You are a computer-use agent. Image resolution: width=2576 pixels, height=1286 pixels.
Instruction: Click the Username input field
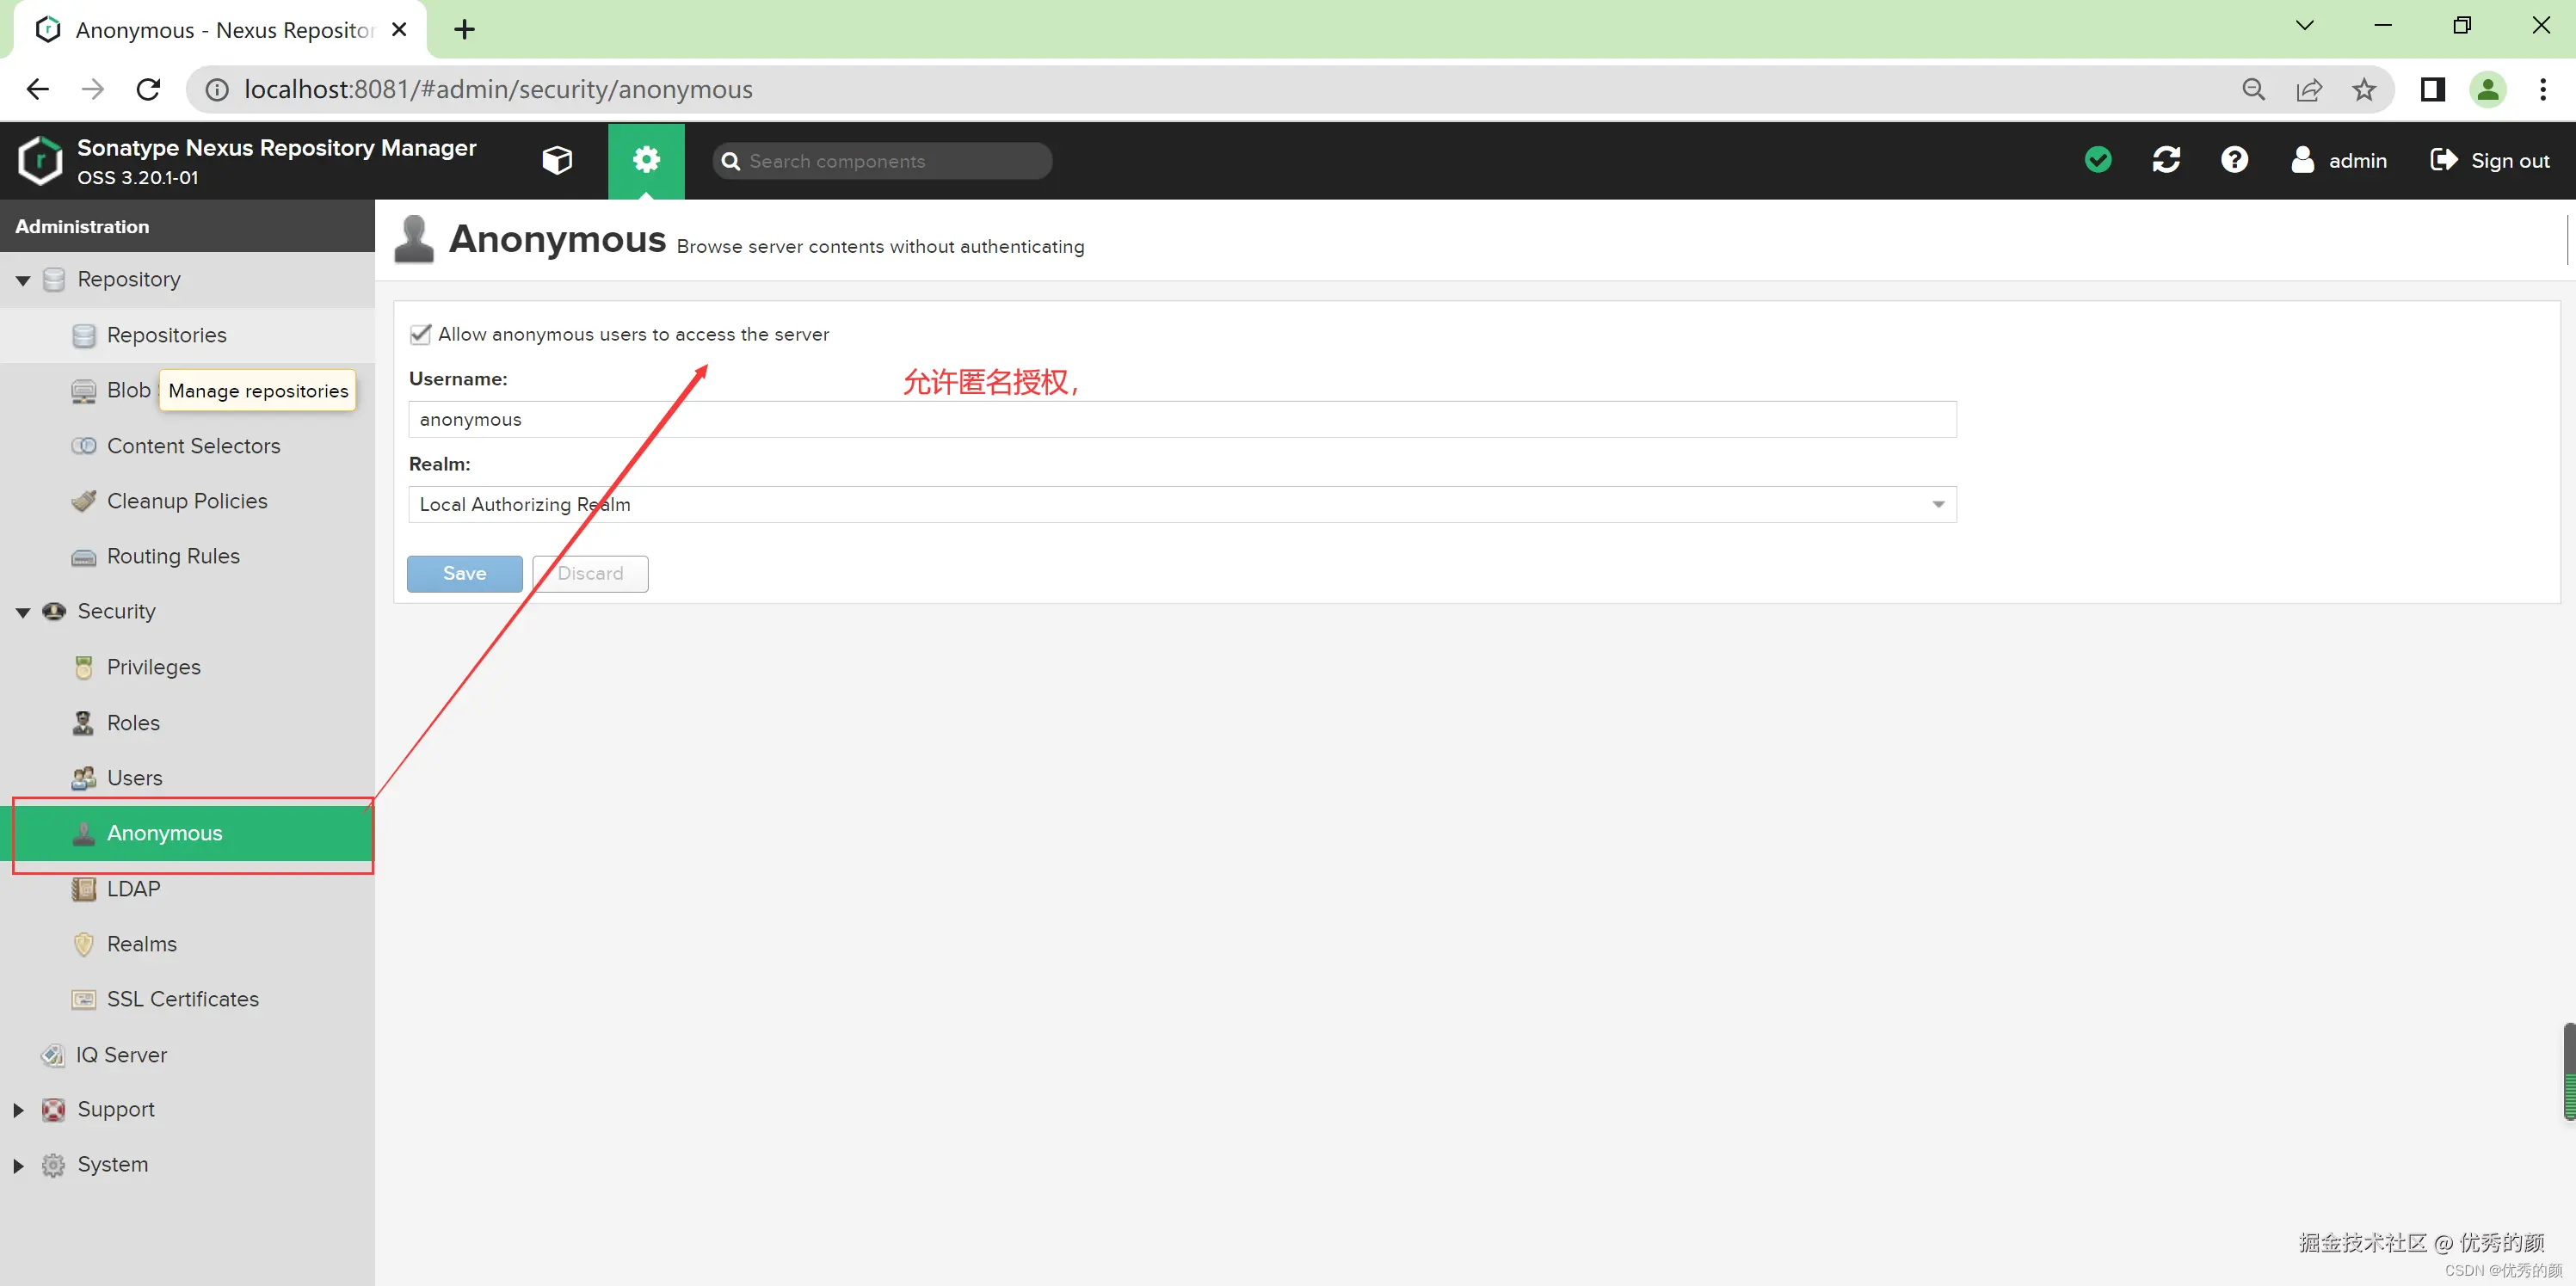1181,419
